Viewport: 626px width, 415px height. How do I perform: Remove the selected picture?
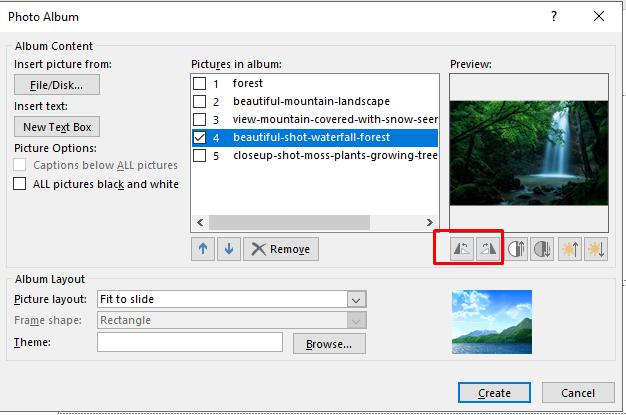click(x=281, y=249)
